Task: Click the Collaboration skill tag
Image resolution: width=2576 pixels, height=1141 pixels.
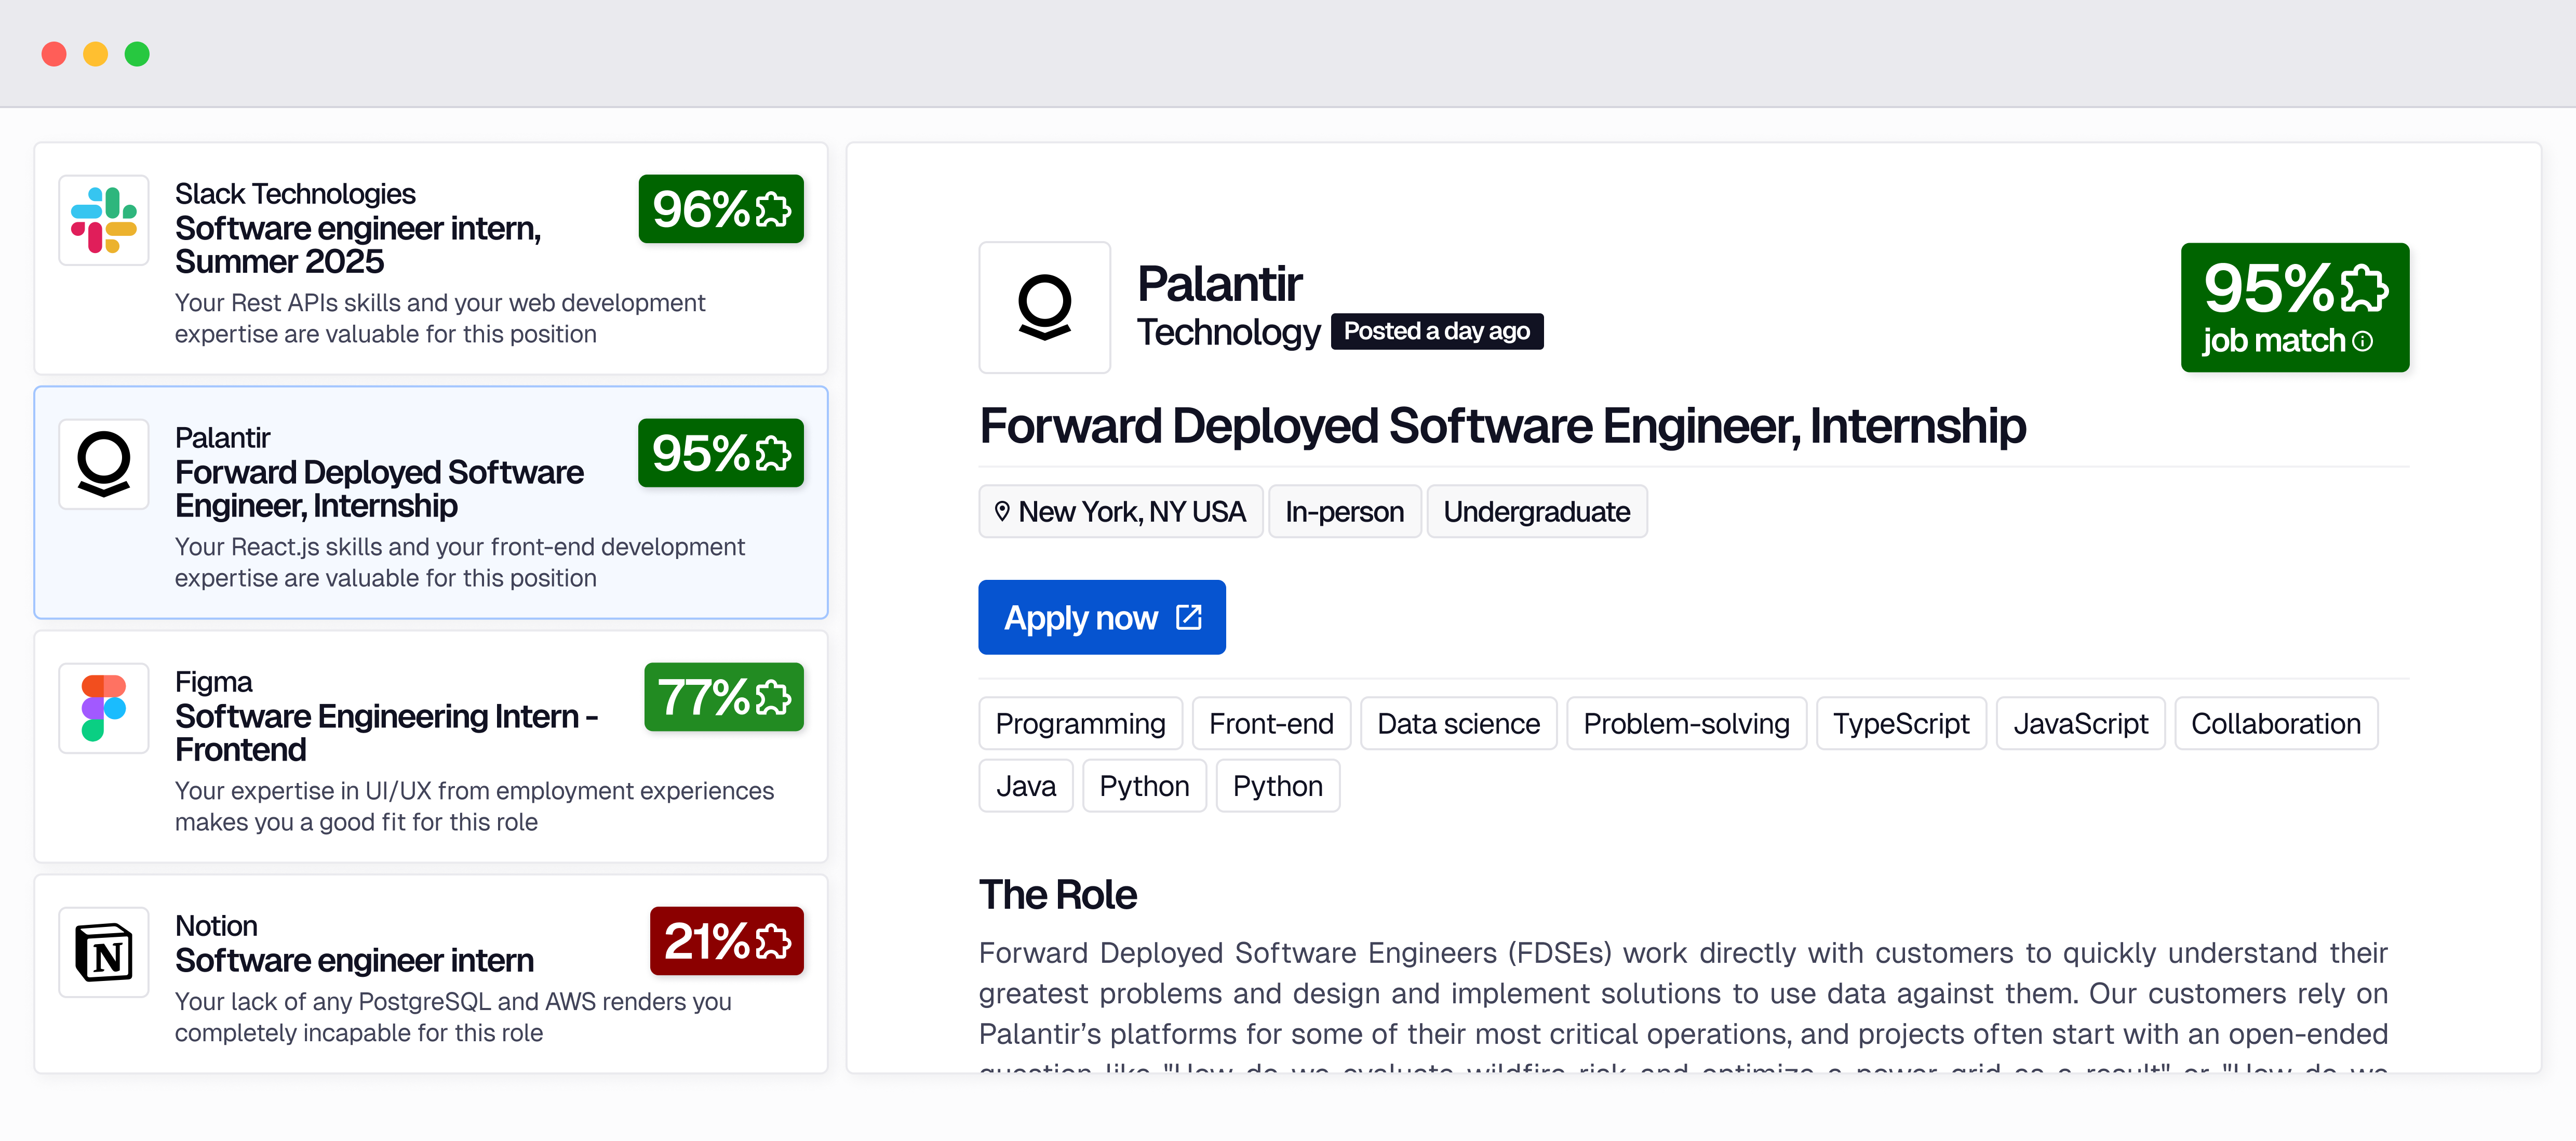Action: point(2276,723)
